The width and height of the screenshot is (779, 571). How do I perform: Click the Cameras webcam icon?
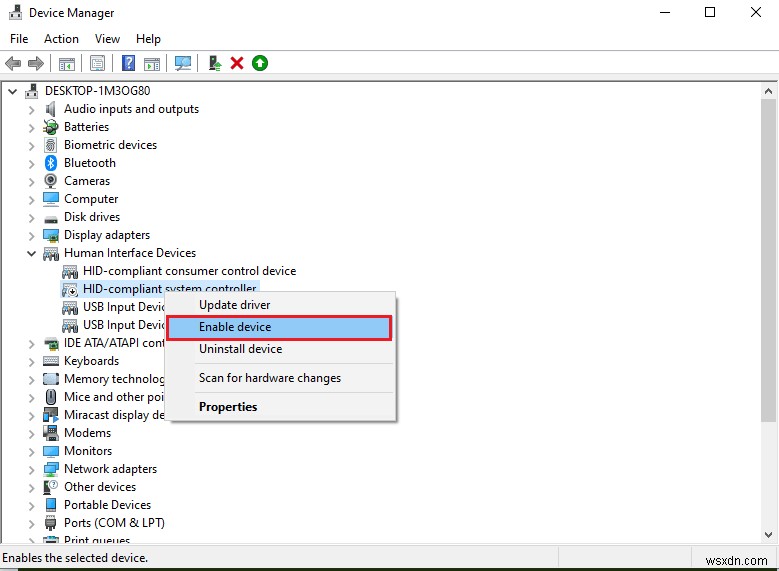[51, 180]
